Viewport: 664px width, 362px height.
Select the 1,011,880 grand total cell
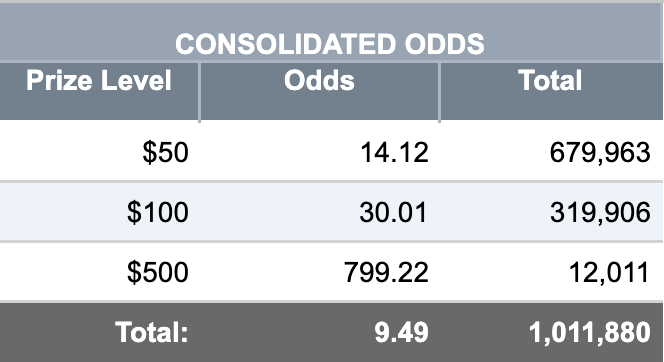589,332
